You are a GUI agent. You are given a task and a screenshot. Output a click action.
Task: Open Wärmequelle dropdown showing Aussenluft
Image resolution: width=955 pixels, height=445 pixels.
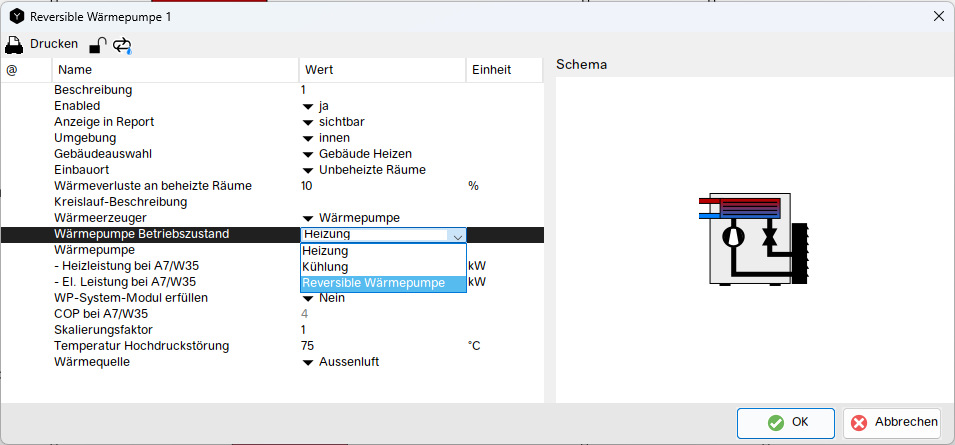[308, 362]
